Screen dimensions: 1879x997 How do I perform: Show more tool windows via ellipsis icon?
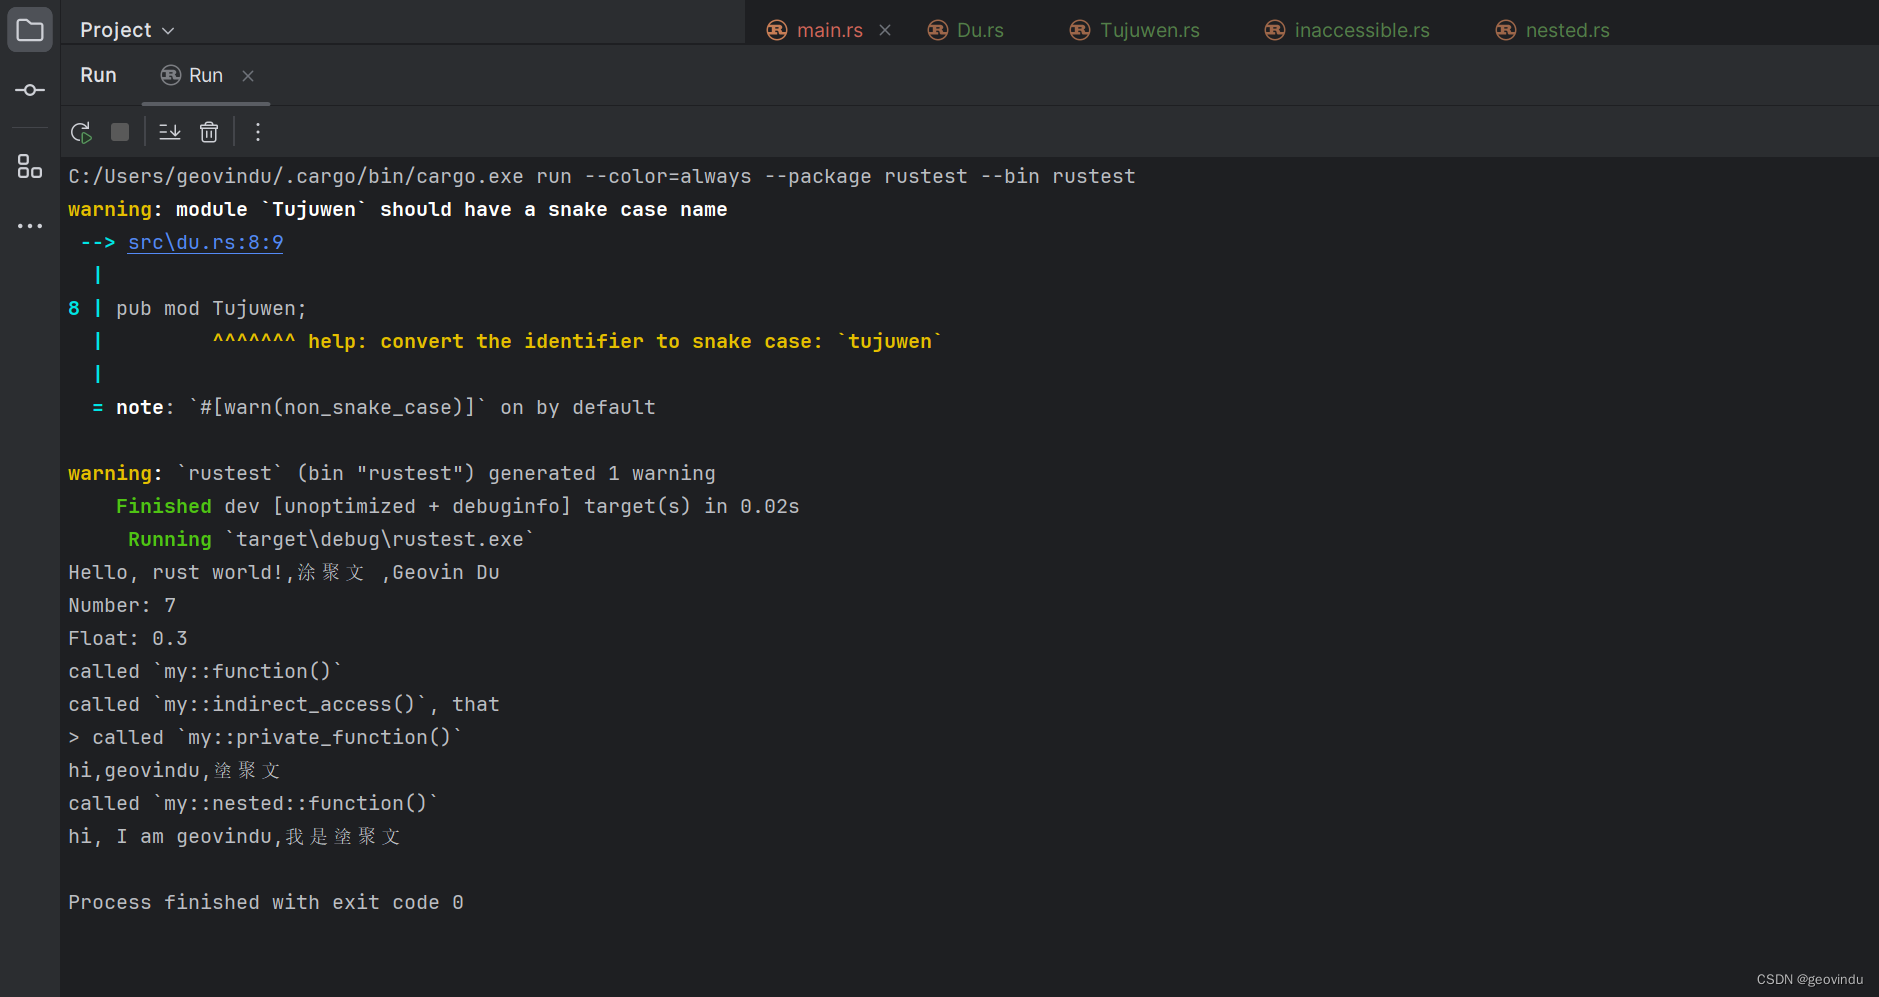click(29, 225)
